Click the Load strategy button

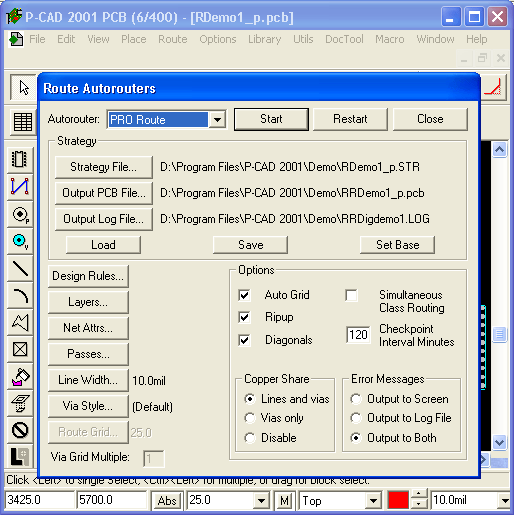[x=103, y=245]
